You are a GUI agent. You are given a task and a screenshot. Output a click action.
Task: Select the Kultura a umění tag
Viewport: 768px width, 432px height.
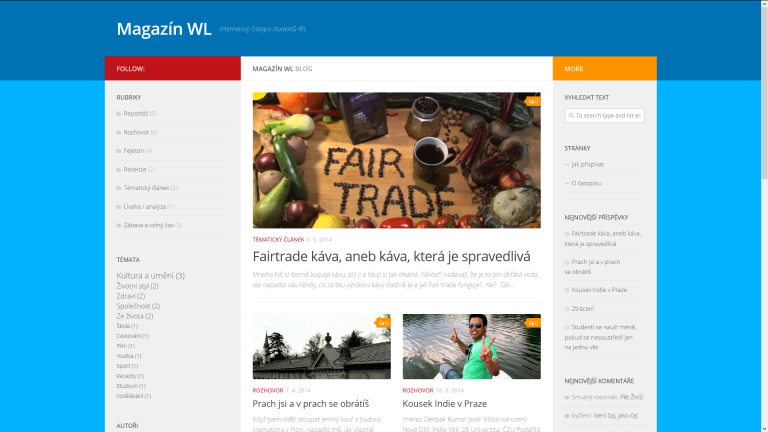(150, 276)
